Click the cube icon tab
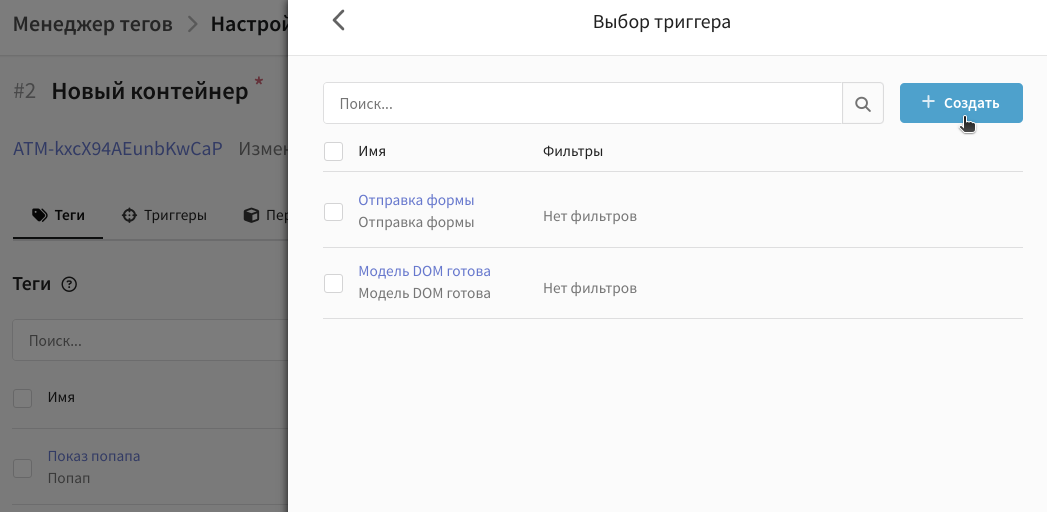 tap(252, 215)
